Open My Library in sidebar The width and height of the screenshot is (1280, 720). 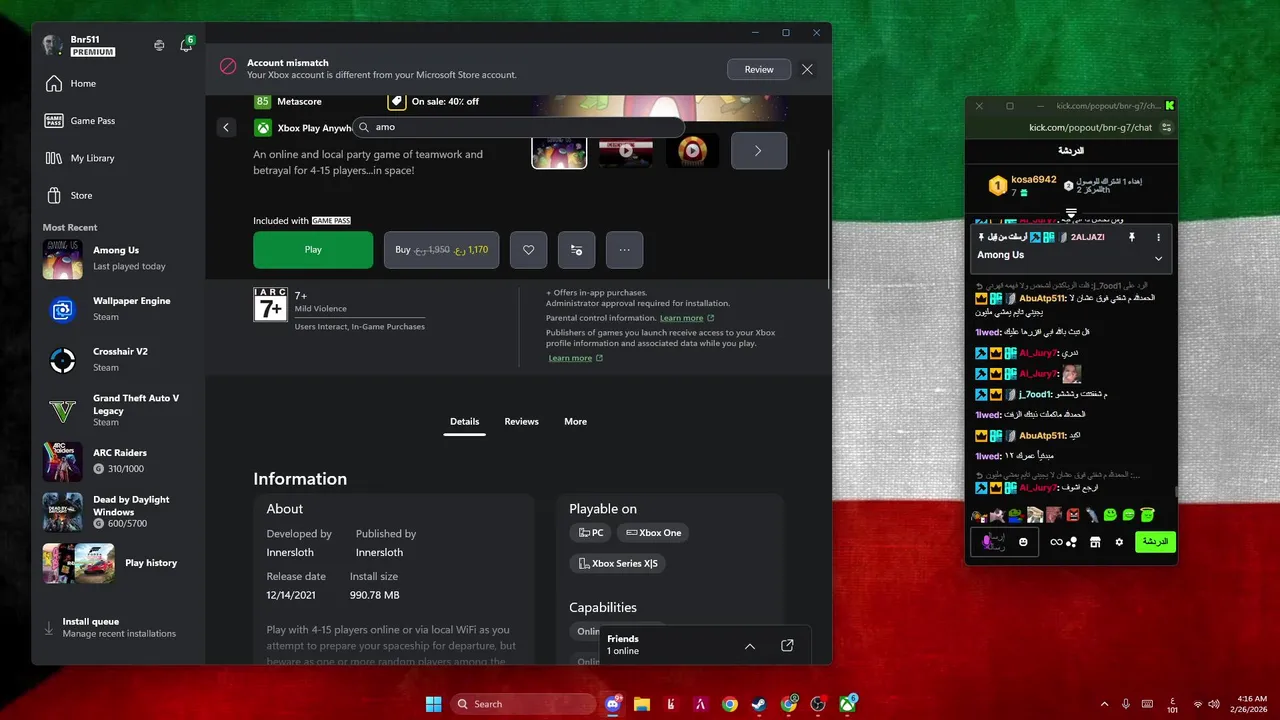pyautogui.click(x=118, y=158)
